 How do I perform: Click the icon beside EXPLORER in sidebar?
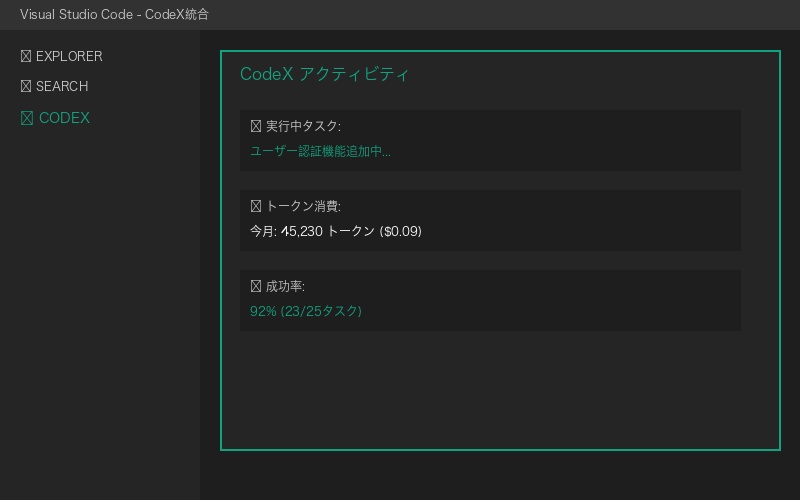(x=26, y=57)
